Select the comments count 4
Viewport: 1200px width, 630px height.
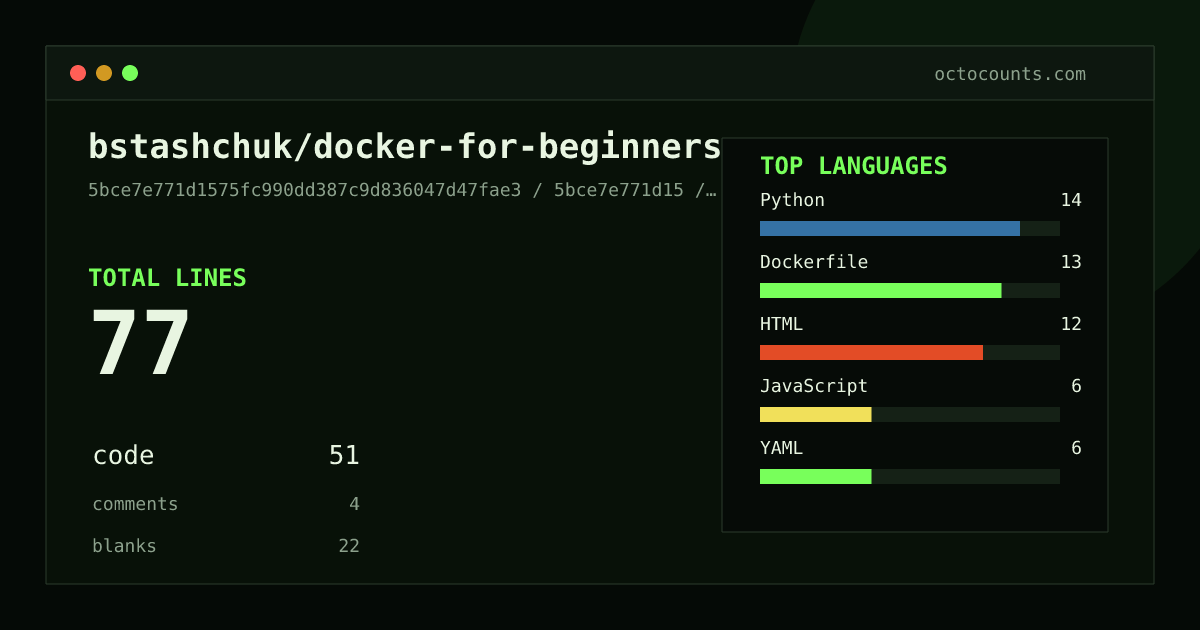[354, 504]
